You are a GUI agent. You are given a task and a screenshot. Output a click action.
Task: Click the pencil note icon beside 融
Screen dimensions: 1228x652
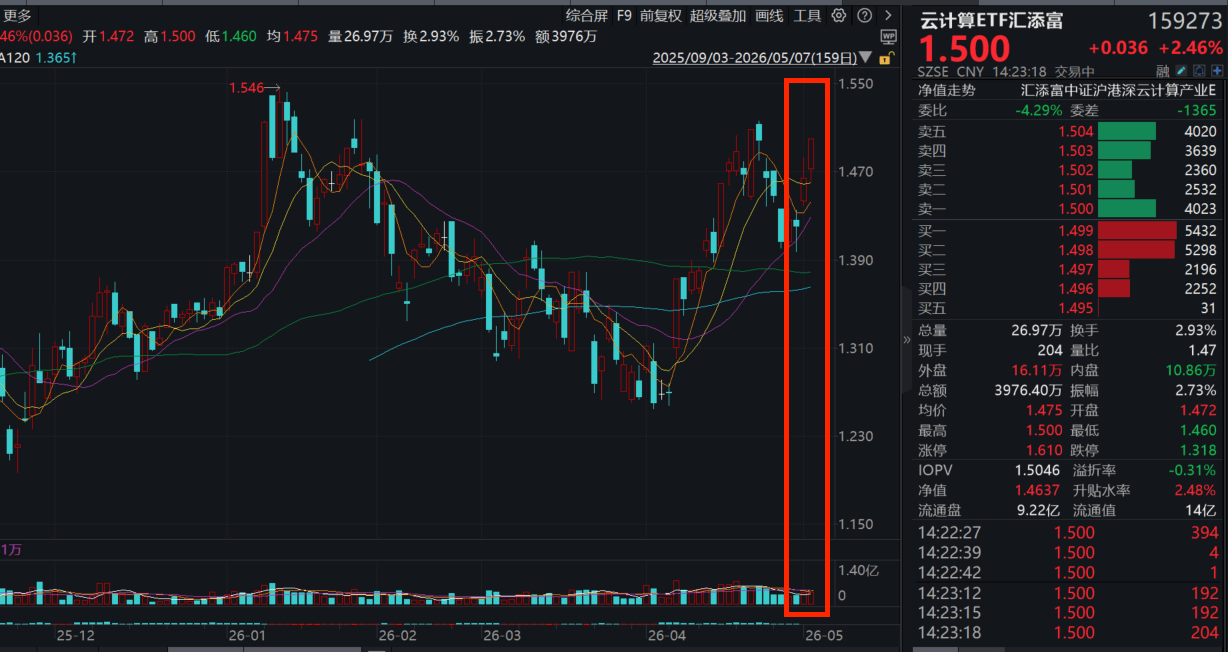point(1183,71)
